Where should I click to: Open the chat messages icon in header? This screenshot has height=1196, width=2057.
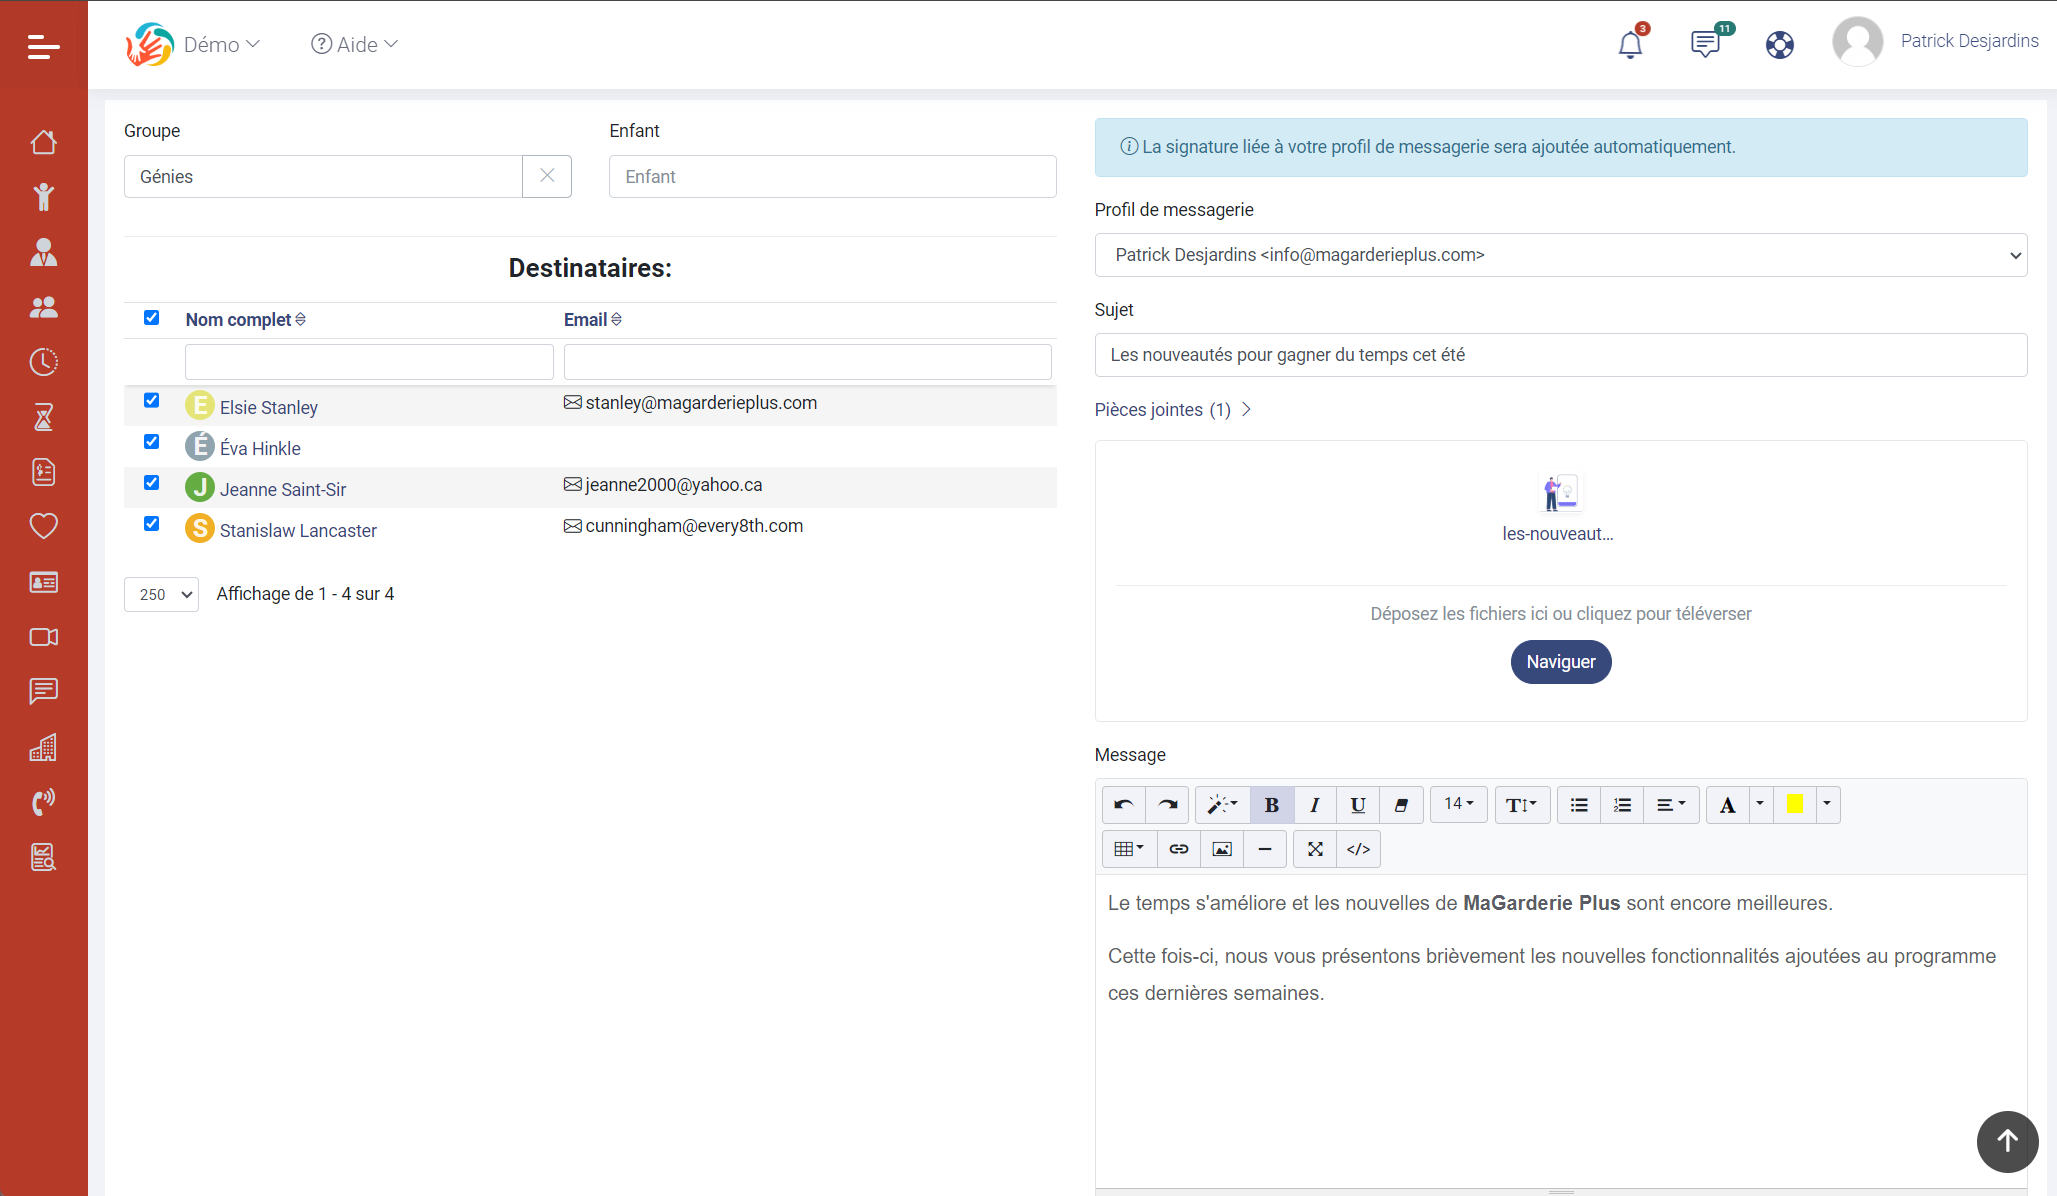tap(1705, 45)
